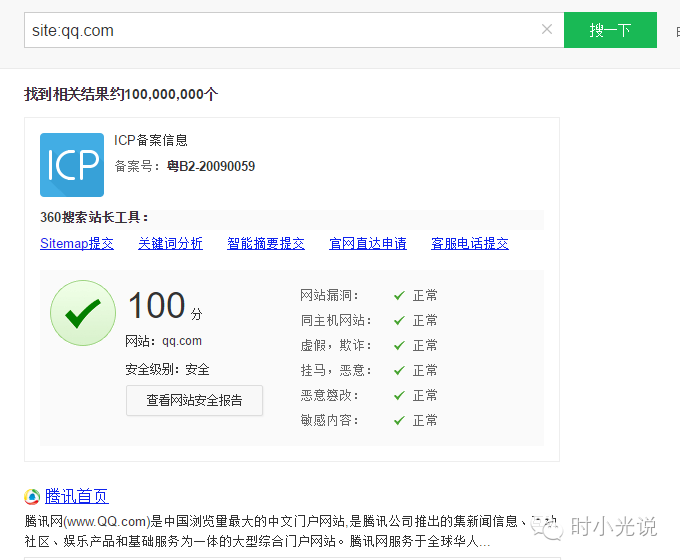680x560 pixels.
Task: Click the 腾讯网 result description text
Action: point(291,531)
